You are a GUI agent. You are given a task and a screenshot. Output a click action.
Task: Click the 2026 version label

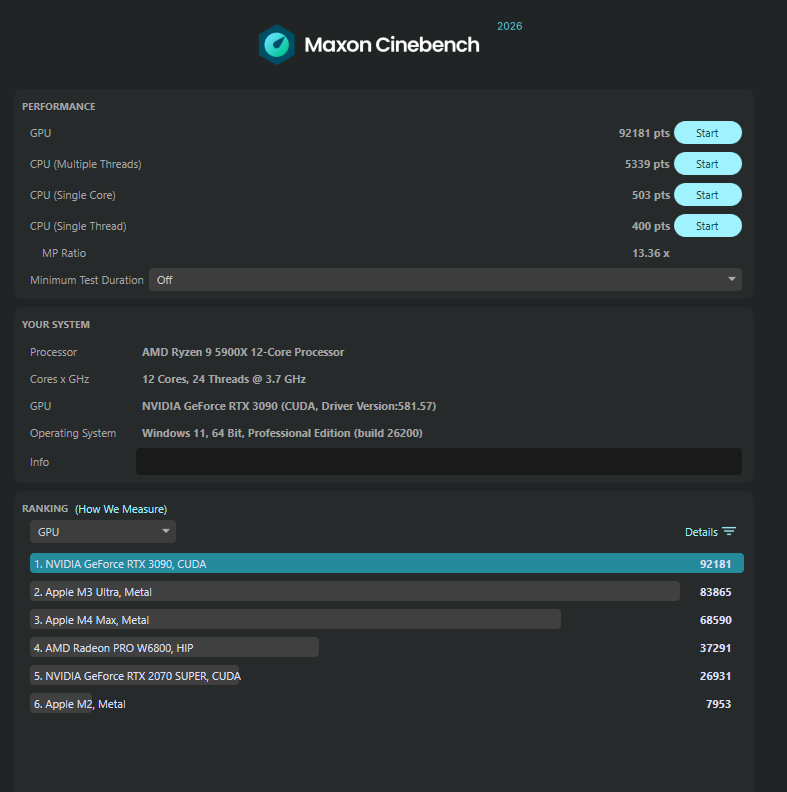[x=510, y=26]
